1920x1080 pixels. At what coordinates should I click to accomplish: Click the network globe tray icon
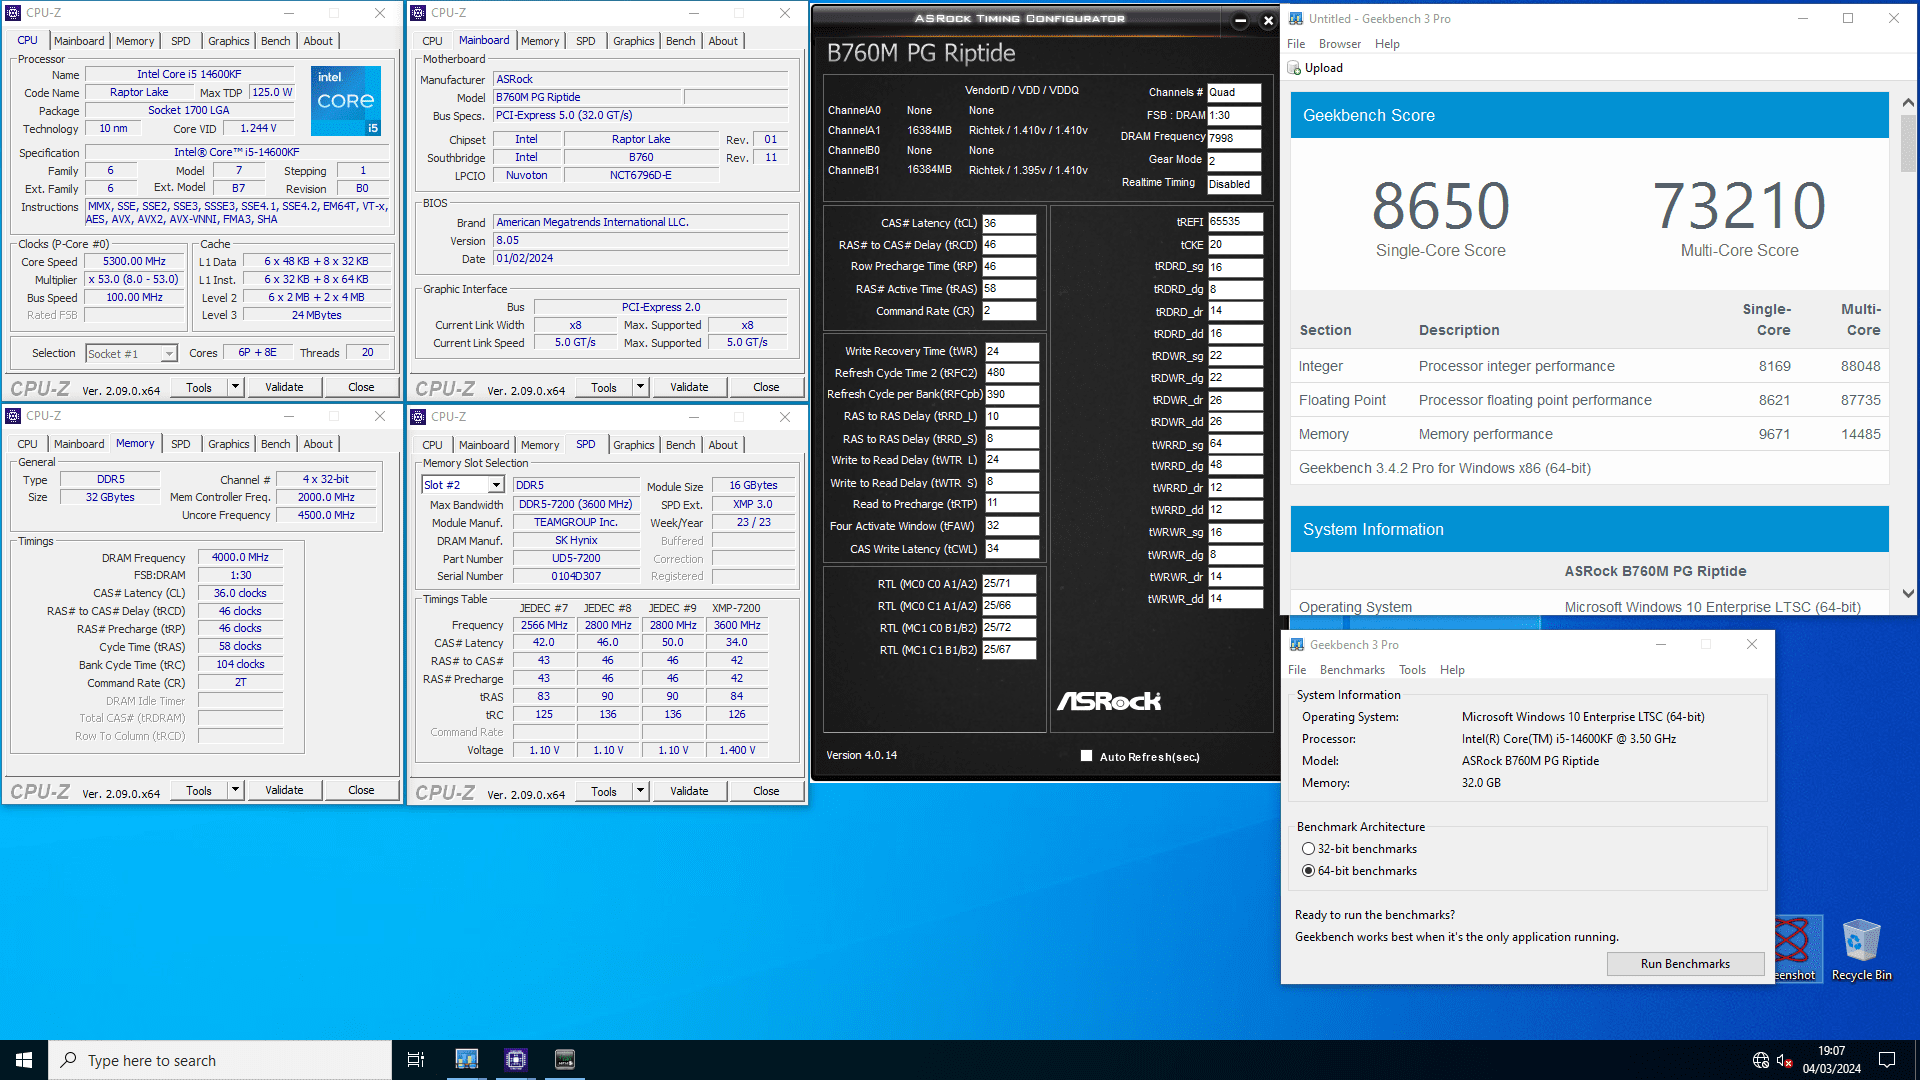click(x=1761, y=1060)
